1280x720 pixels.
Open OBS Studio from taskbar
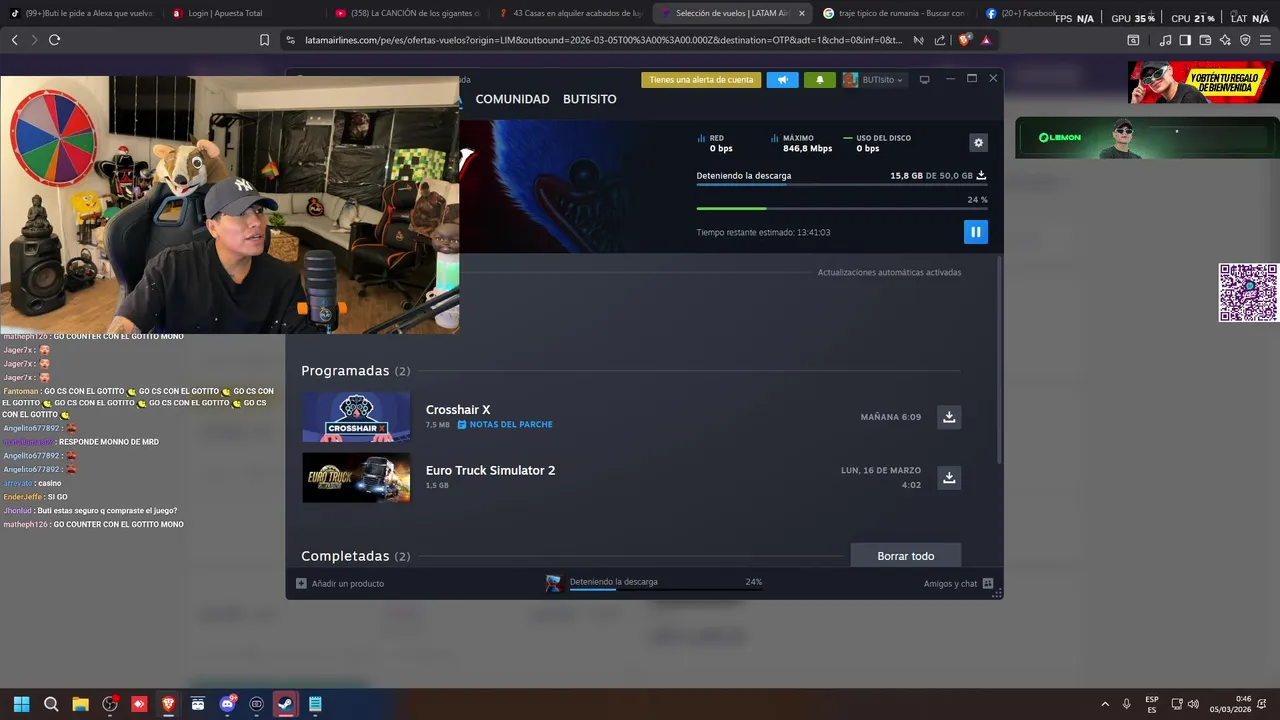(x=110, y=704)
